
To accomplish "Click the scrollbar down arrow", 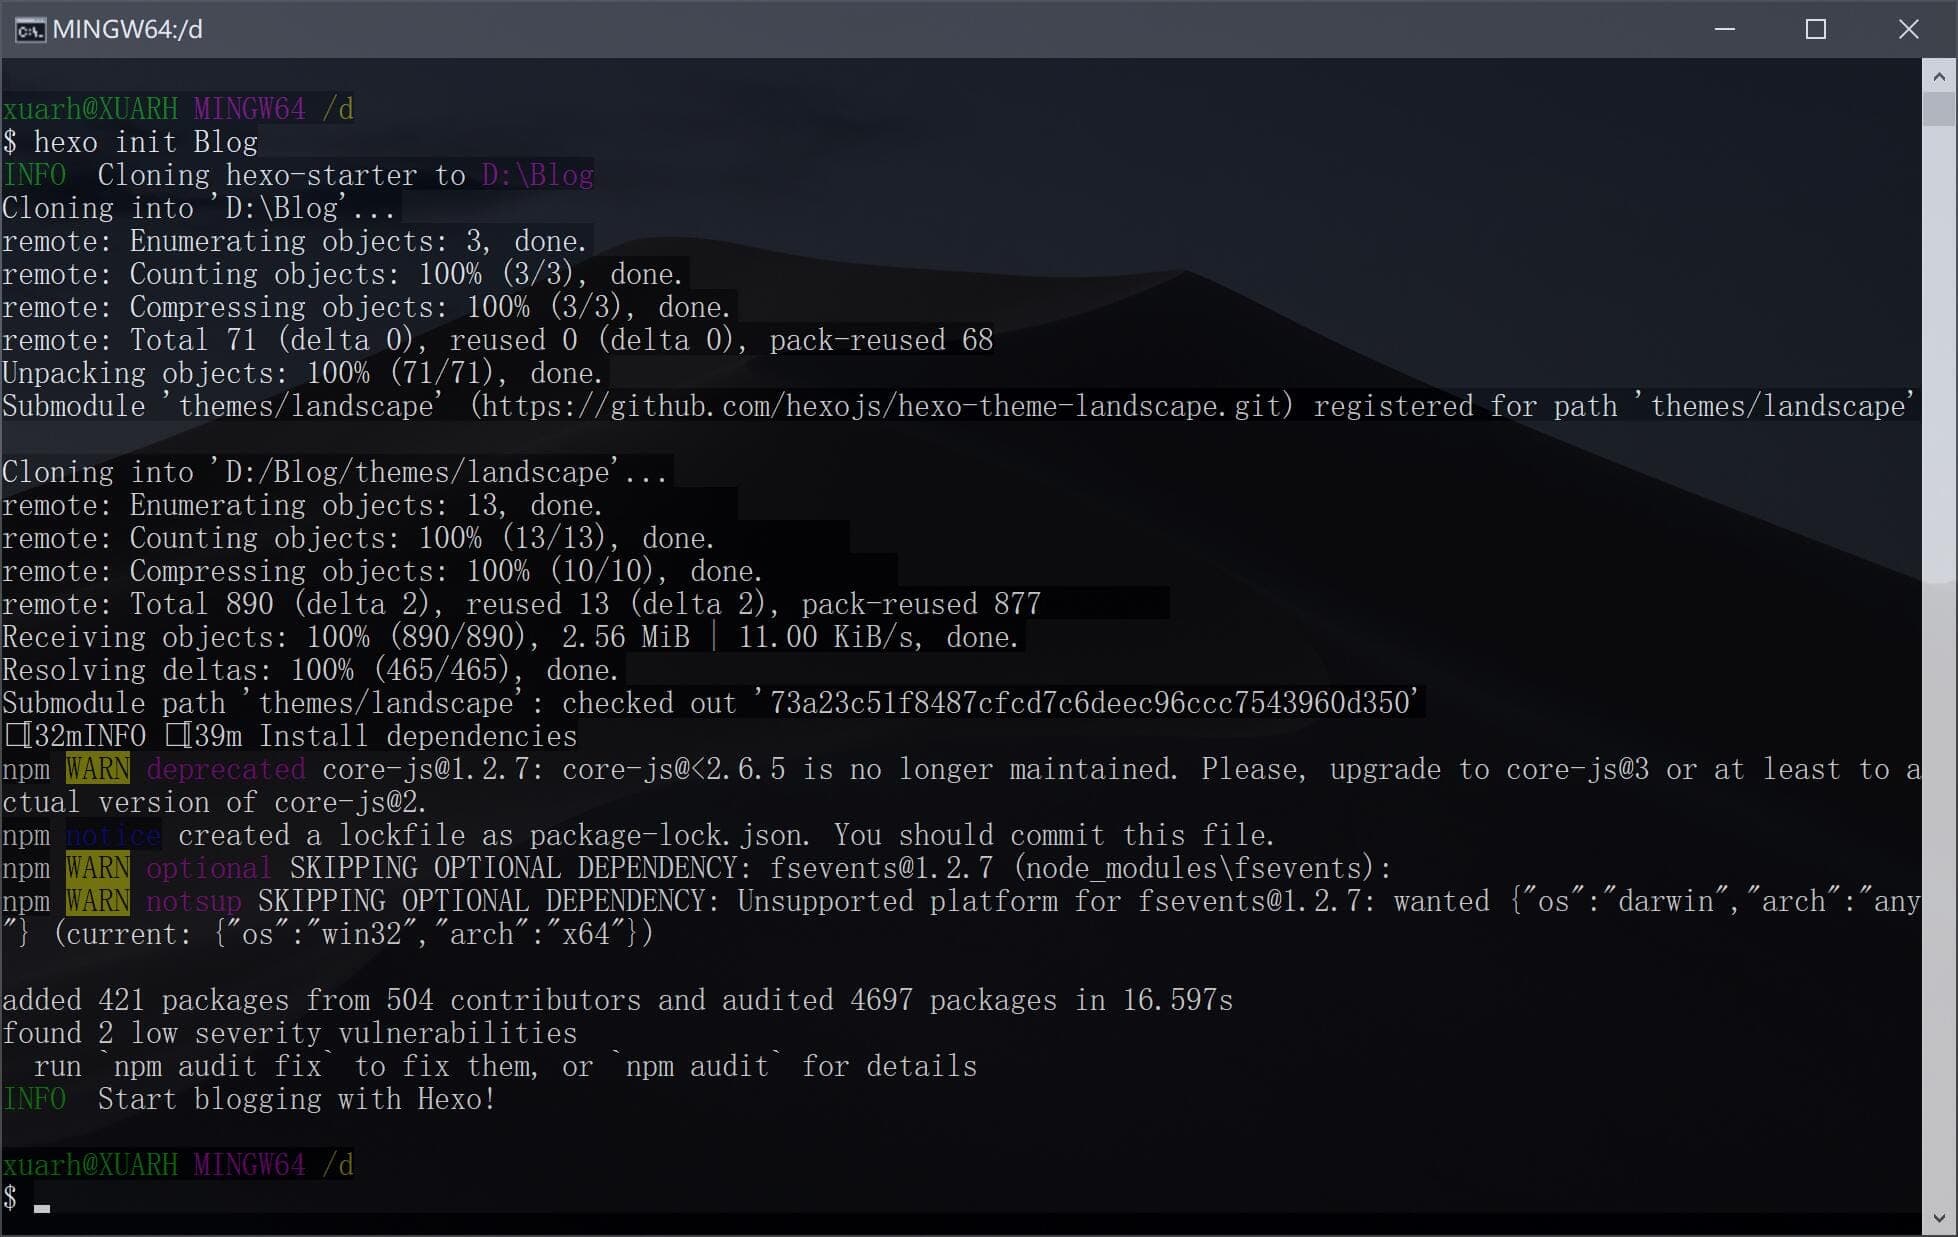I will (1939, 1218).
